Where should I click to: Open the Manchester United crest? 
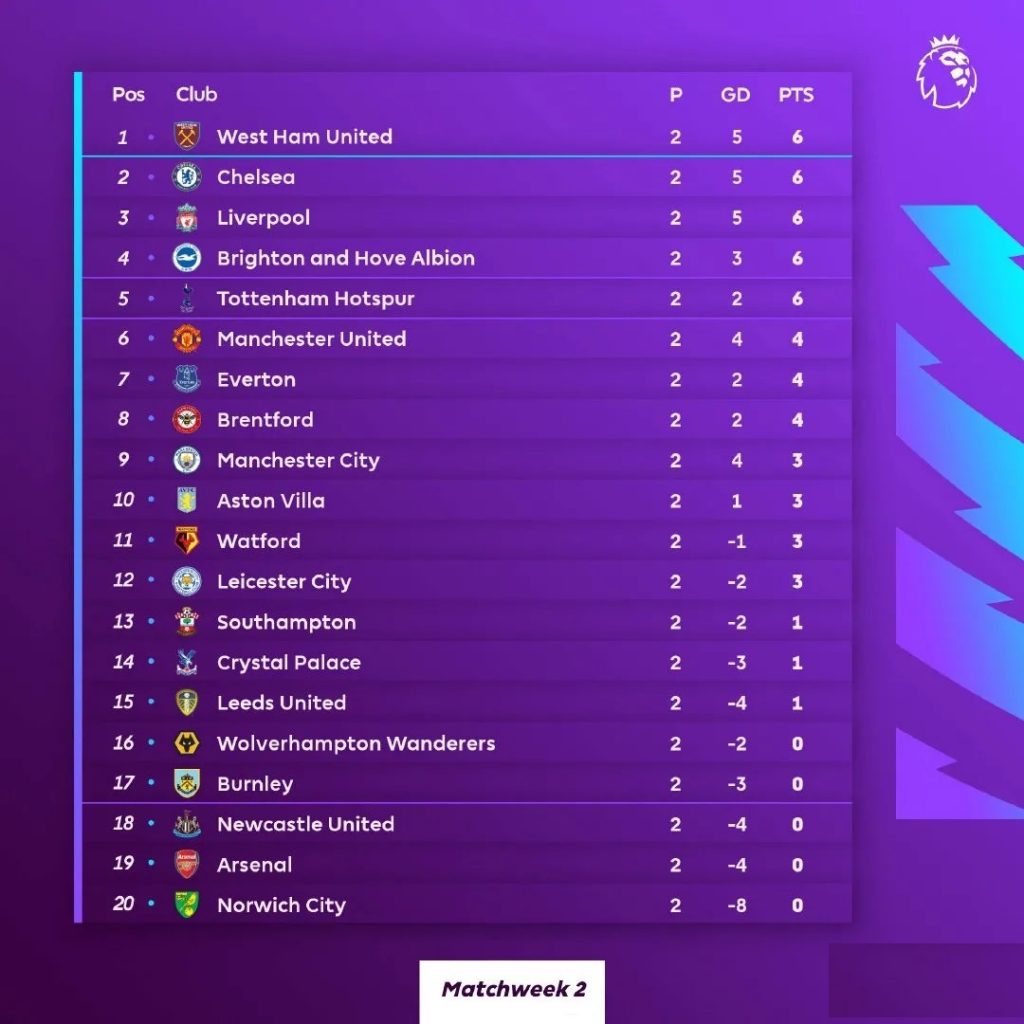point(187,339)
